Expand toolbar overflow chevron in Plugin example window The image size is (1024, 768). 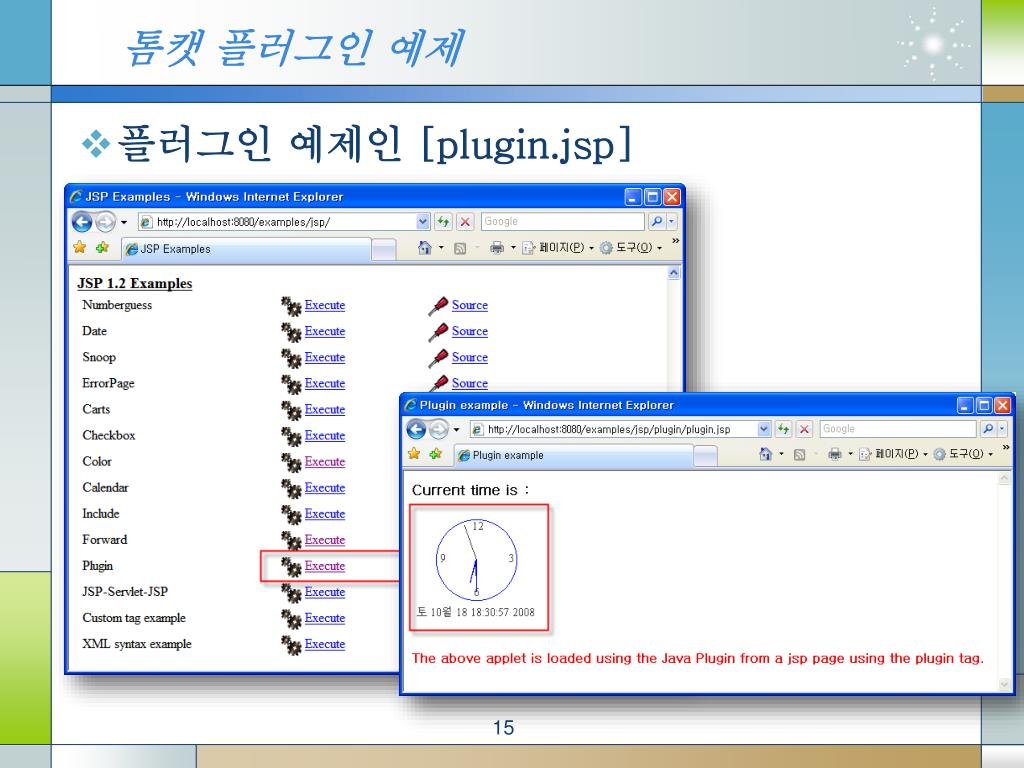tap(1006, 448)
